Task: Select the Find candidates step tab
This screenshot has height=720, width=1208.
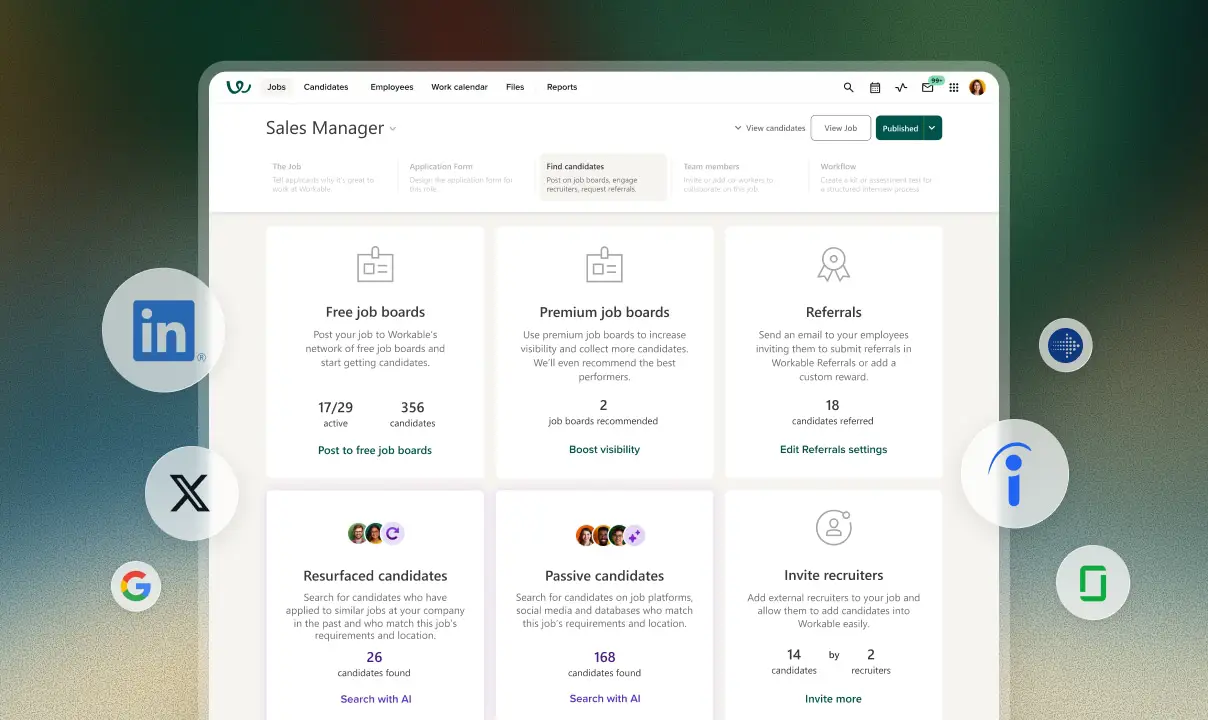Action: click(603, 177)
